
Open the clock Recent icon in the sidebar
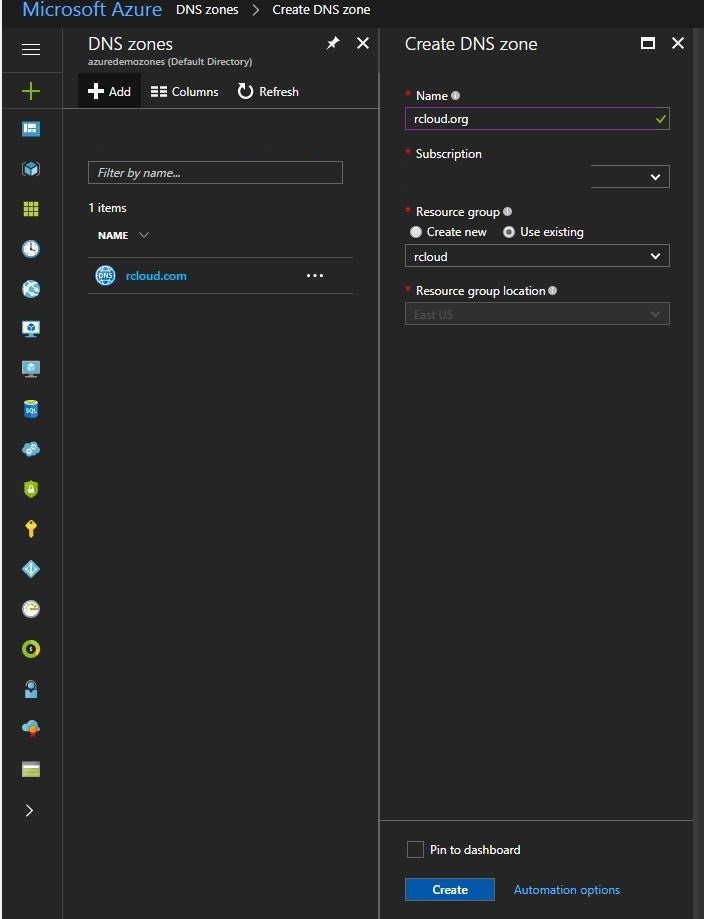pos(30,249)
